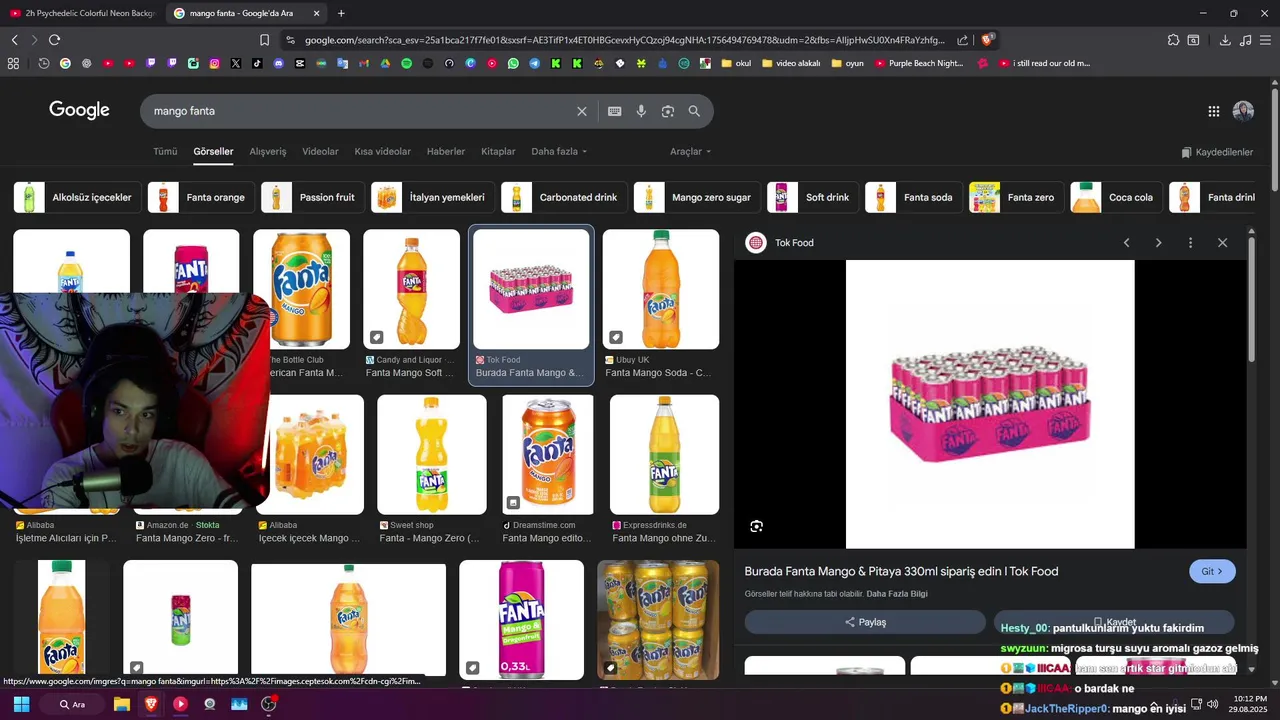Open the Google apps grid icon
This screenshot has height=720, width=1280.
tap(1213, 111)
